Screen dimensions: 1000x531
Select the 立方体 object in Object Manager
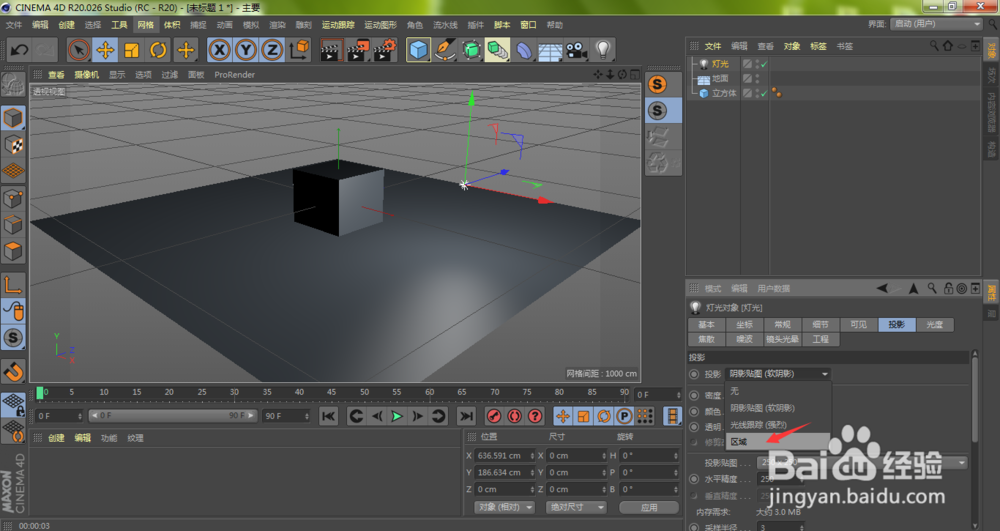tap(724, 93)
